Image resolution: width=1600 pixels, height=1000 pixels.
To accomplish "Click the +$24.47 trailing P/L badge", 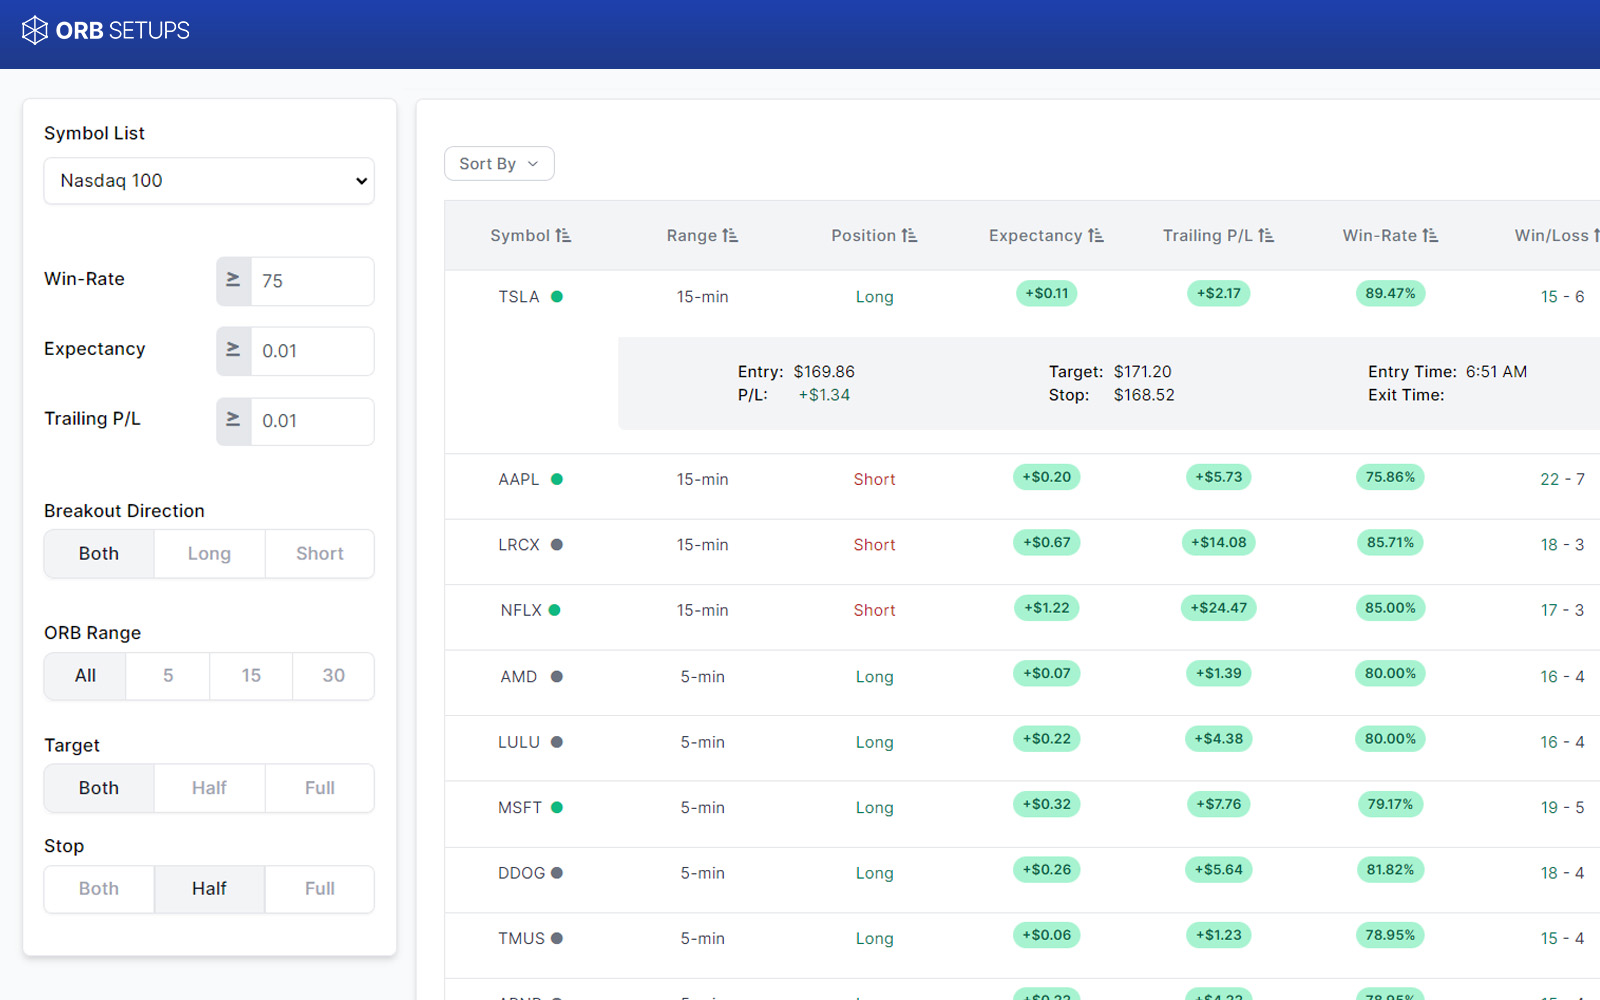I will (1218, 608).
